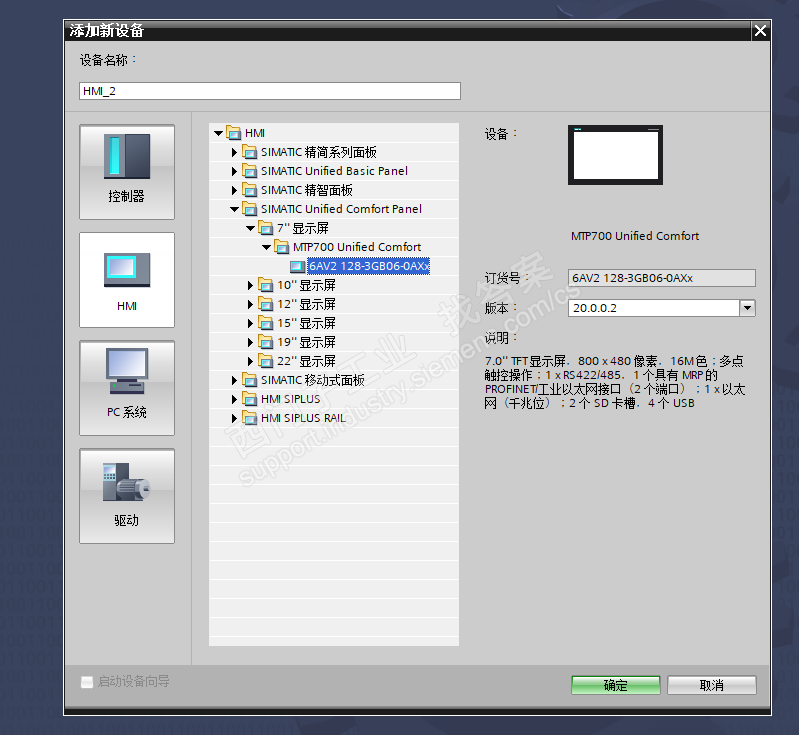Select the 15'' 显示屏 label

[306, 323]
